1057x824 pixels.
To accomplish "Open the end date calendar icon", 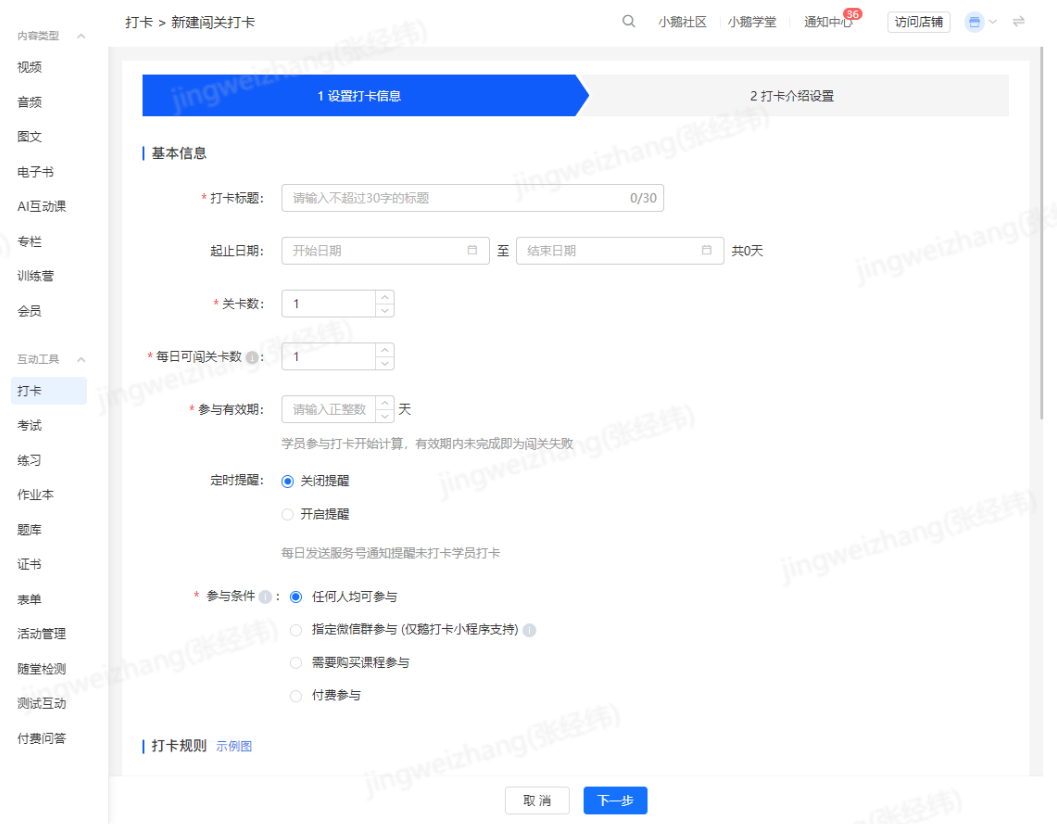I will (706, 250).
